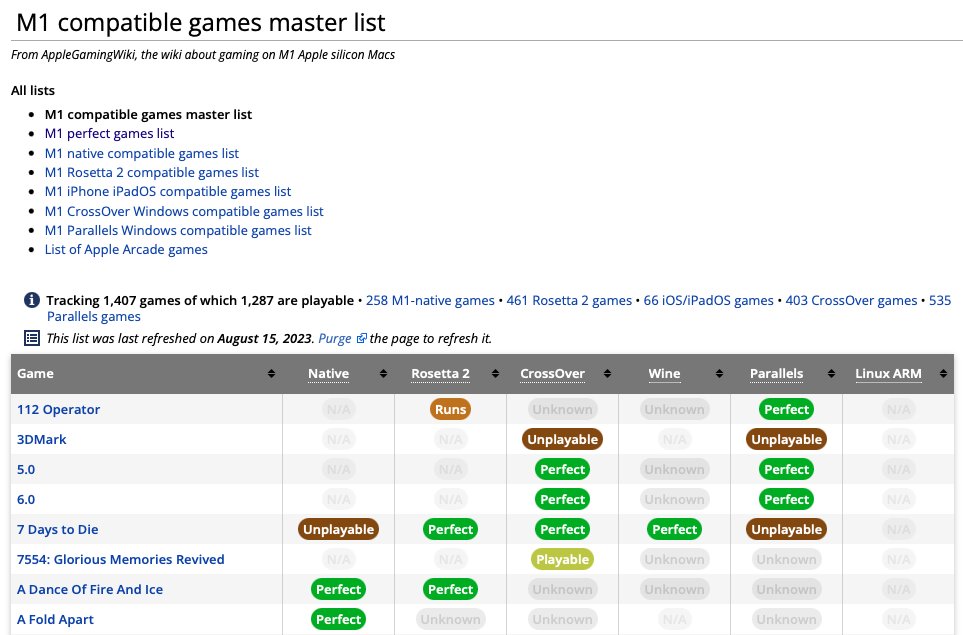
Task: Click the Game column header label
Action: coord(36,373)
